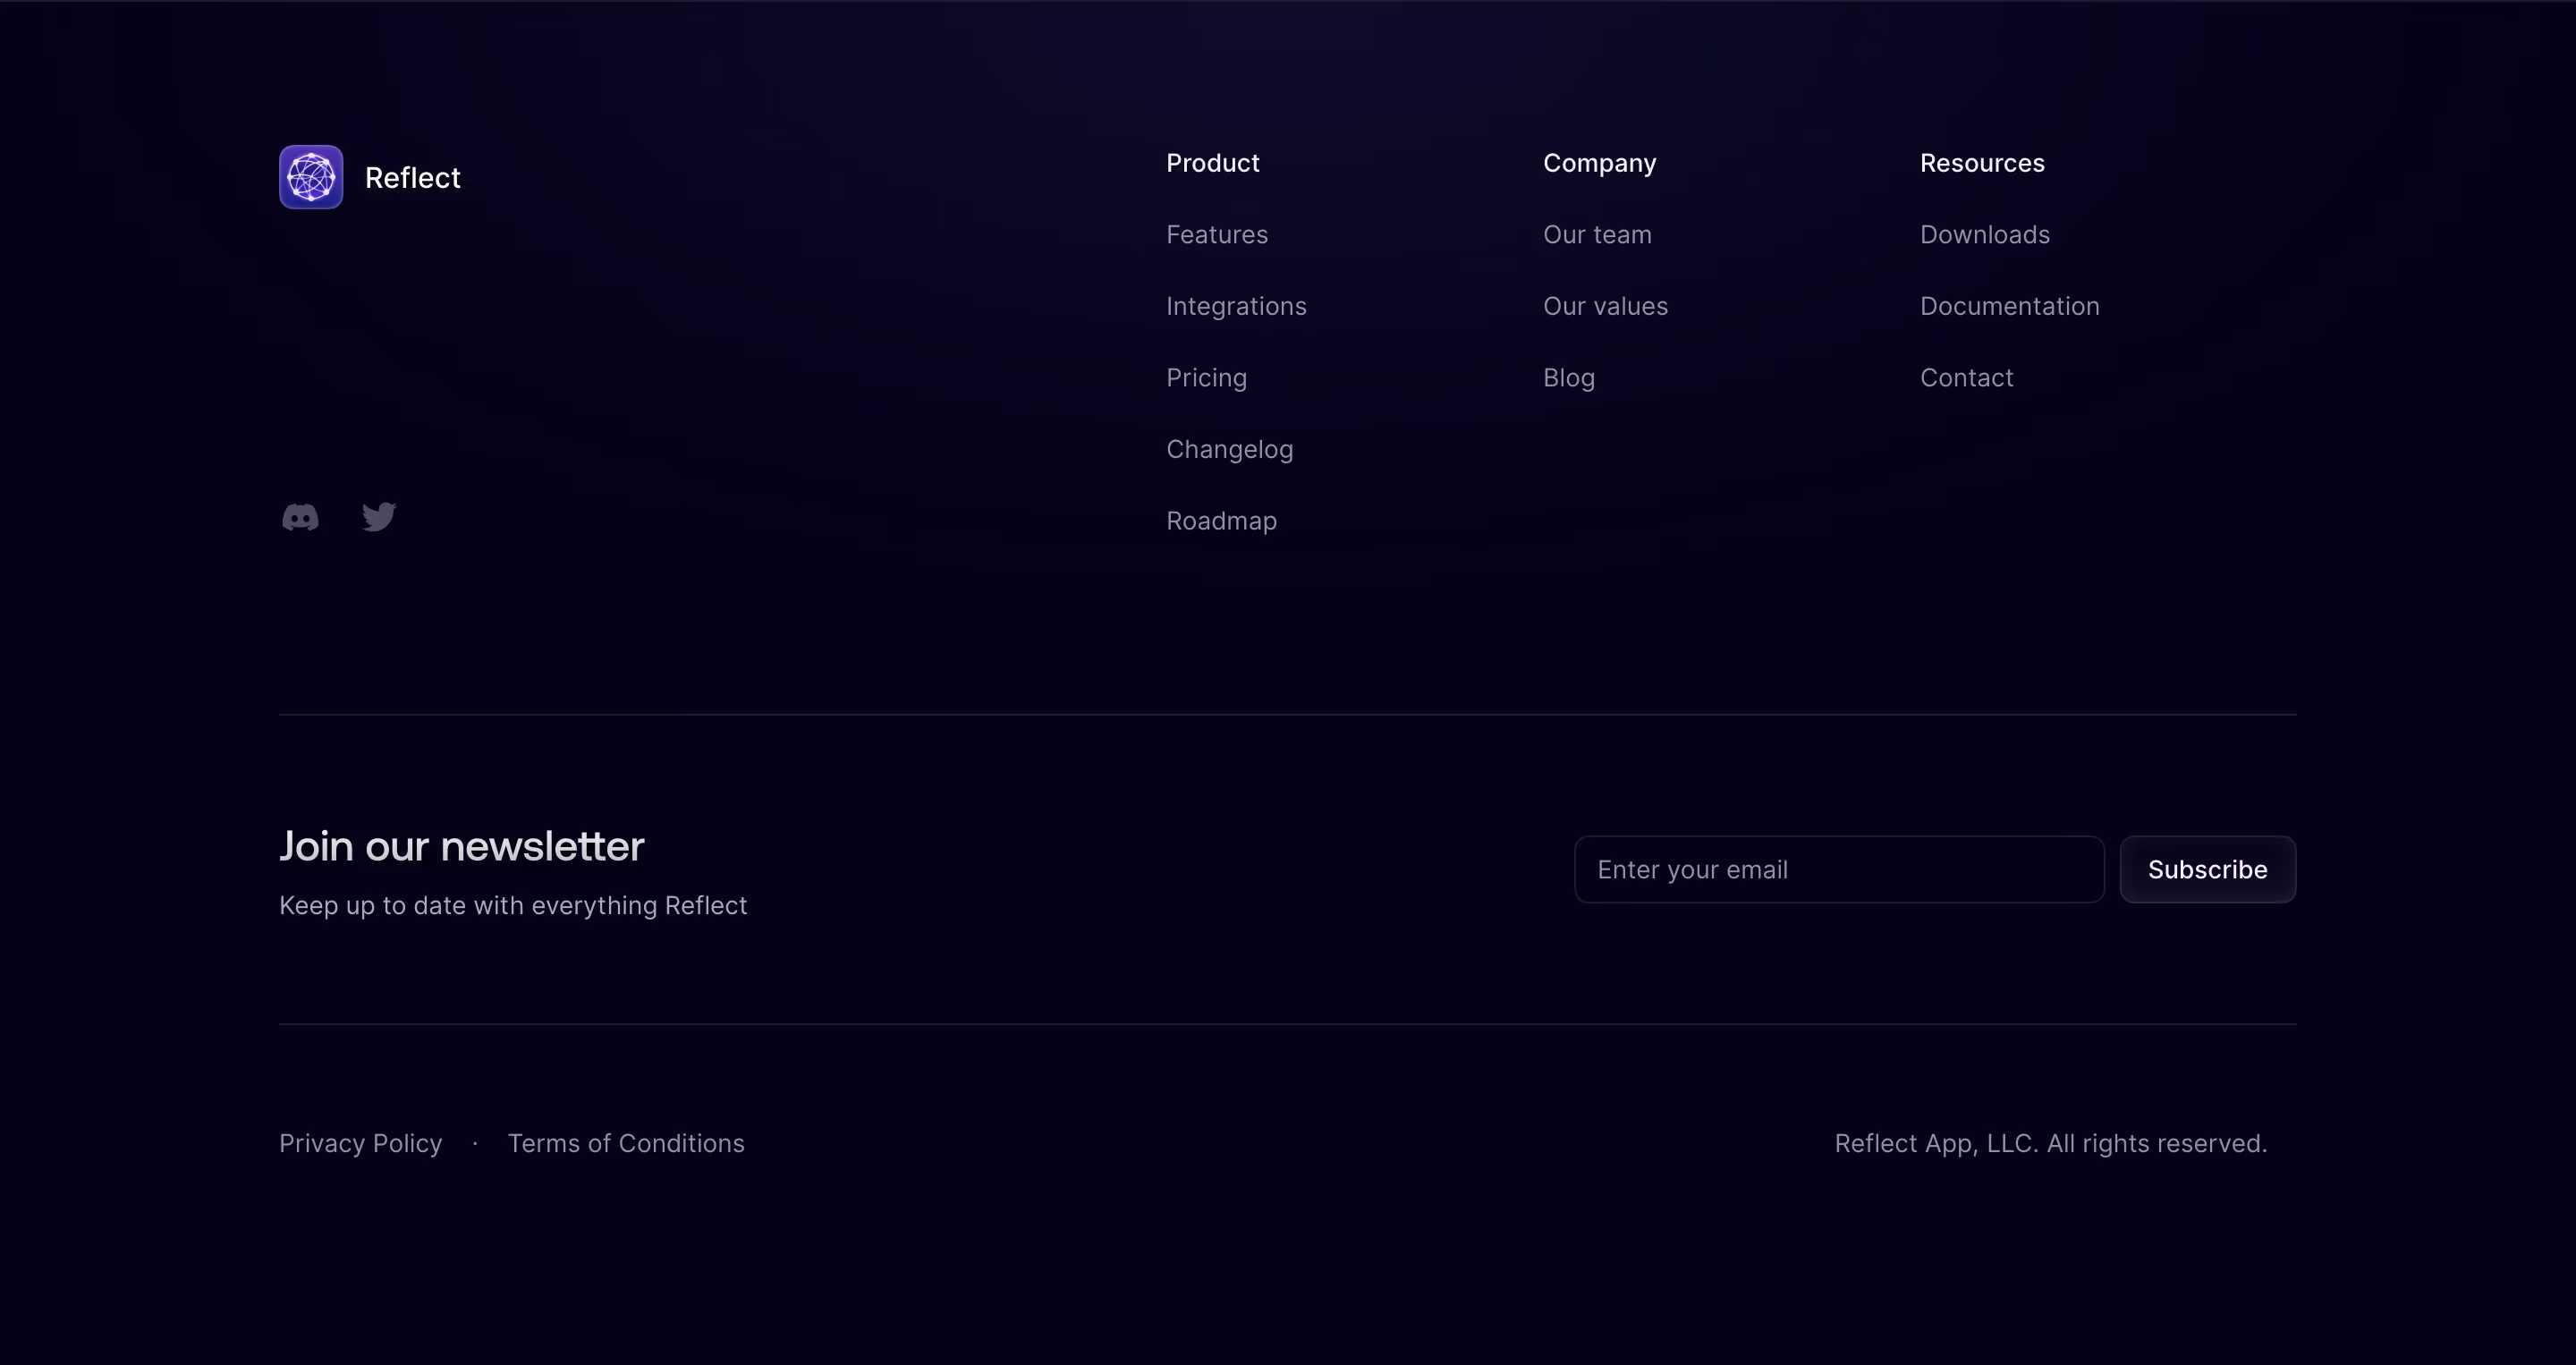
Task: Click the Resources column heading
Action: [x=1981, y=163]
